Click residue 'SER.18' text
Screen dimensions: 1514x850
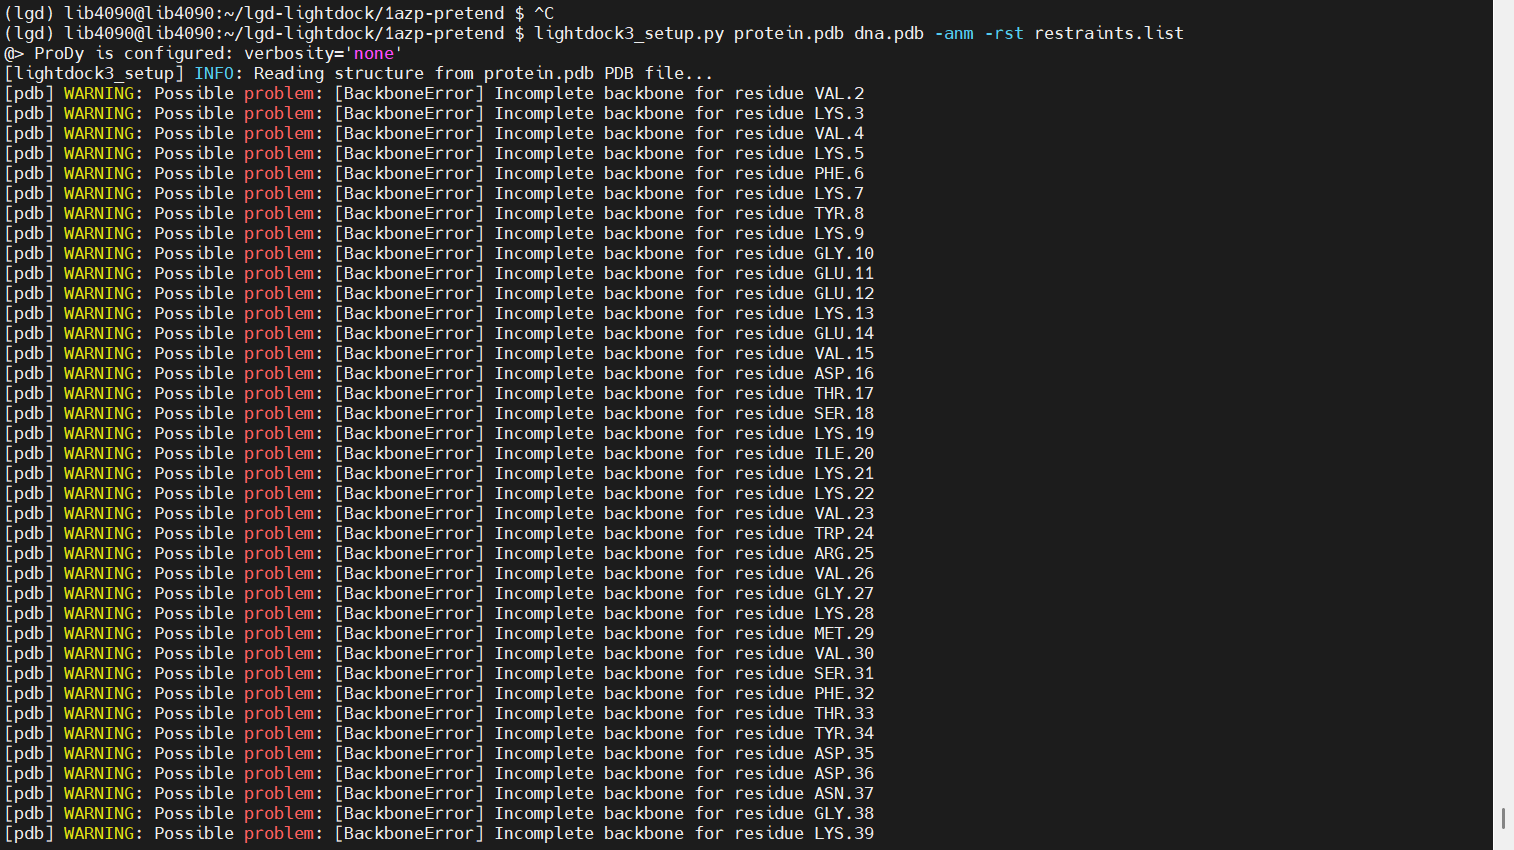pyautogui.click(x=844, y=413)
